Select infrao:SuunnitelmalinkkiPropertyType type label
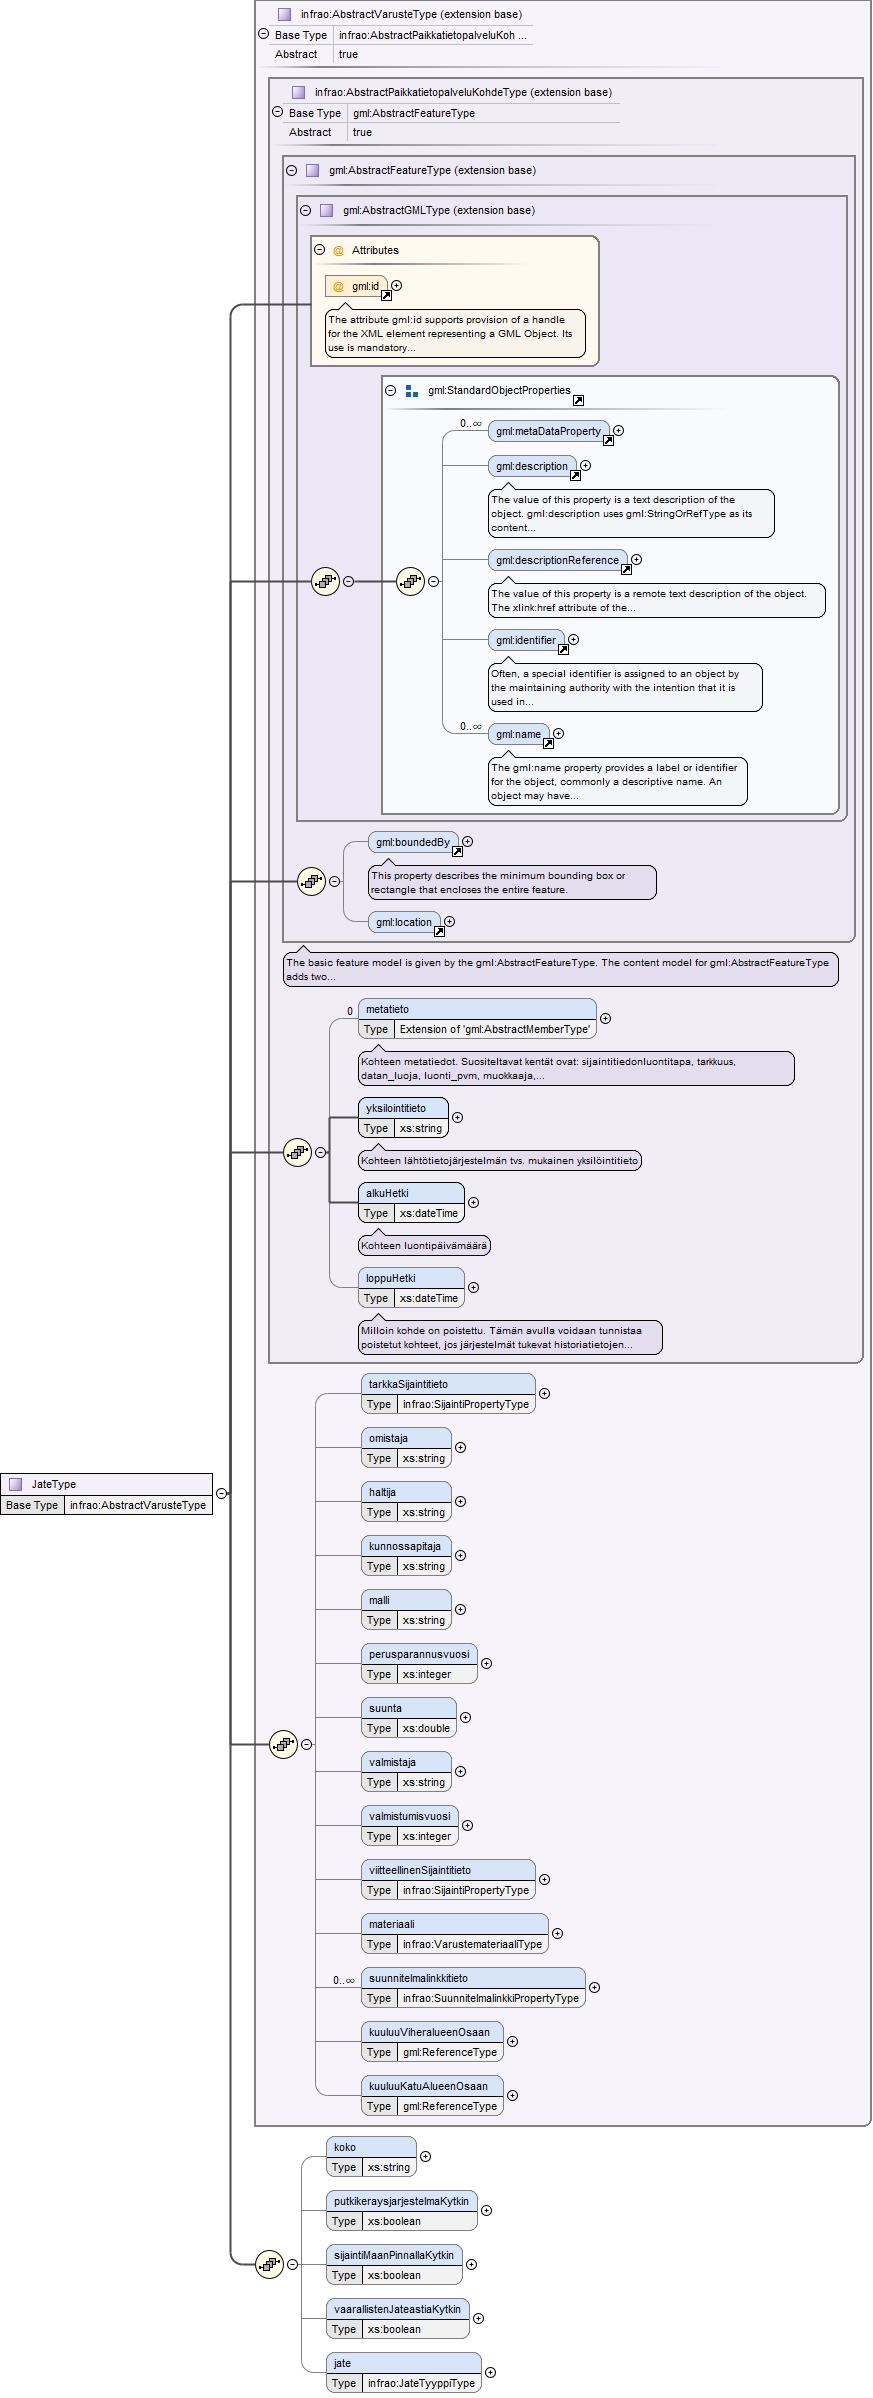Viewport: 873px width, 2398px height. [x=491, y=1998]
